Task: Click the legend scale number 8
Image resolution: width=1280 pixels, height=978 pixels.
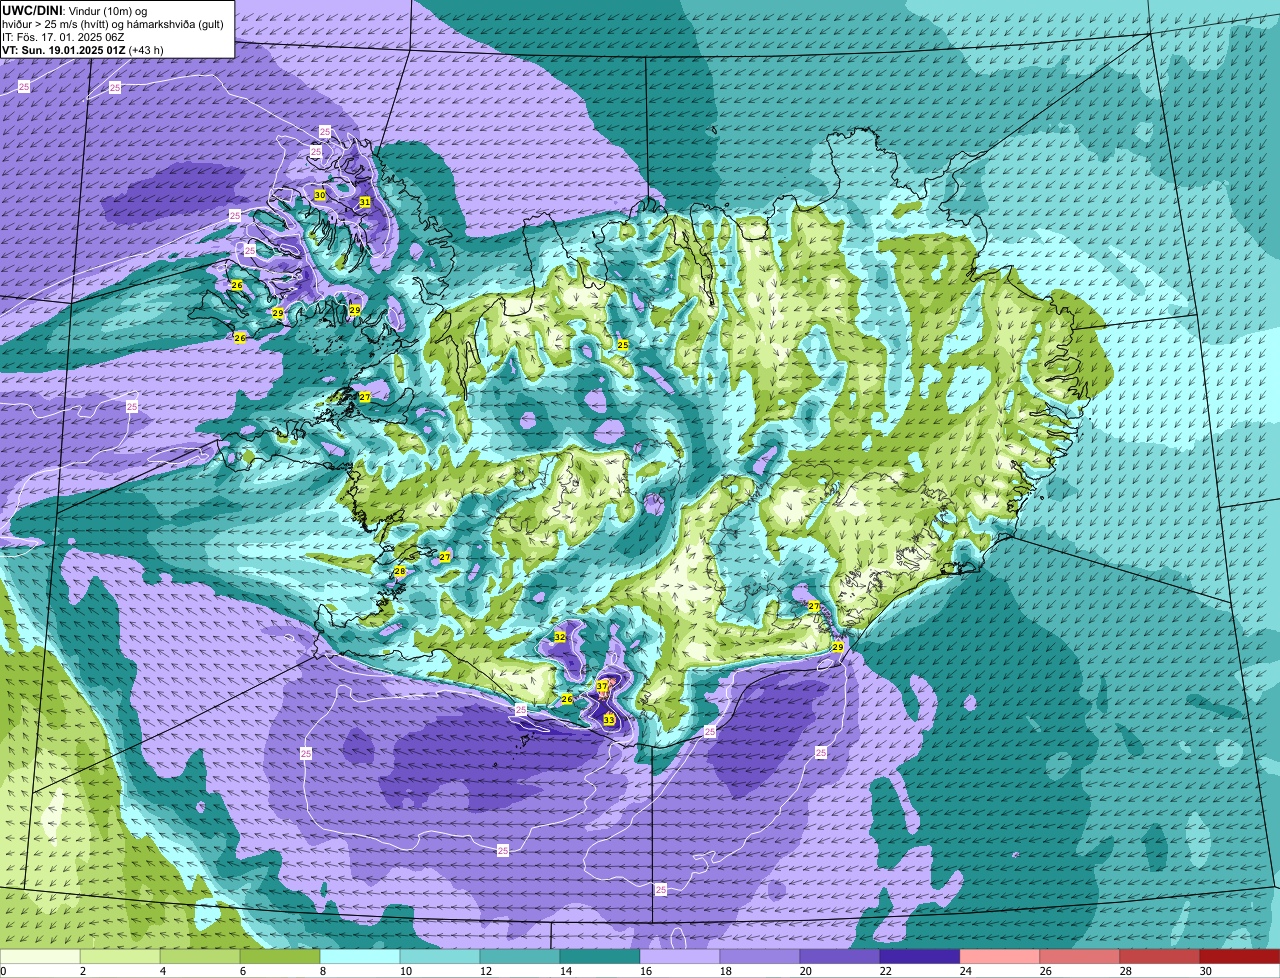Action: click(x=323, y=971)
